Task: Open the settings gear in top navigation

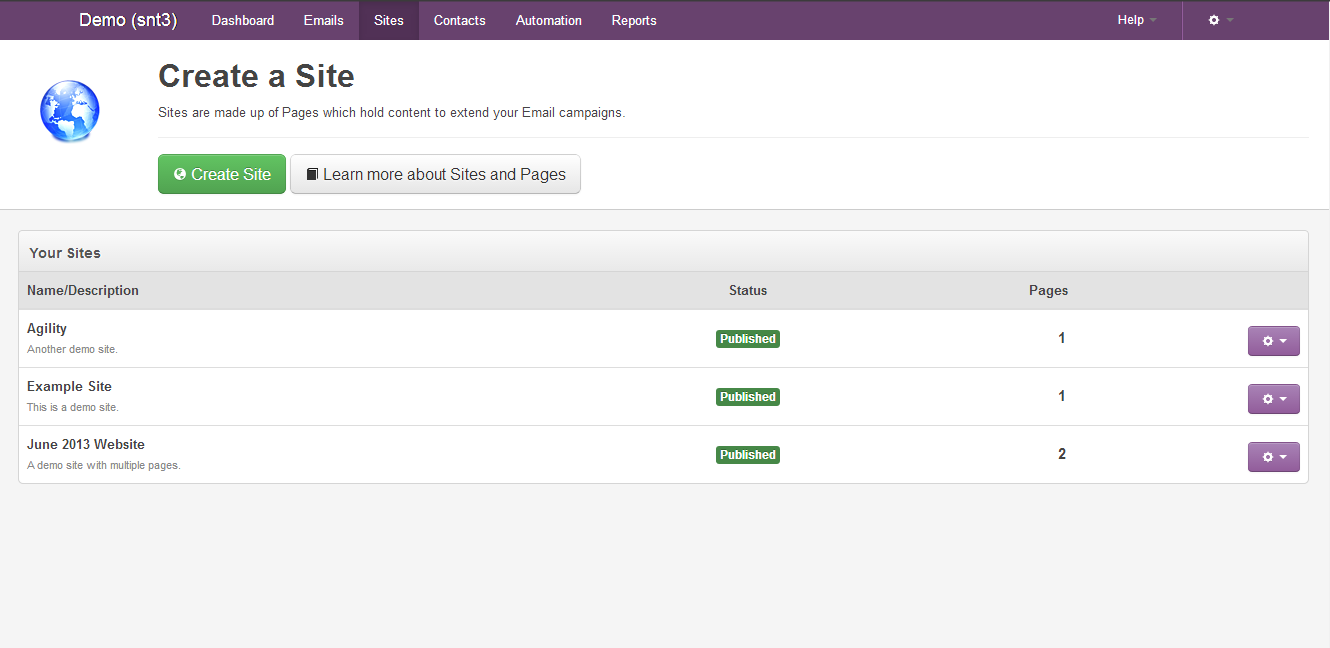Action: click(1220, 20)
